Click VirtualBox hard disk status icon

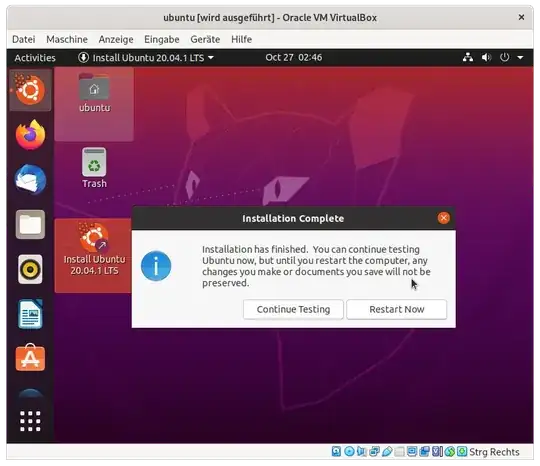pos(336,452)
